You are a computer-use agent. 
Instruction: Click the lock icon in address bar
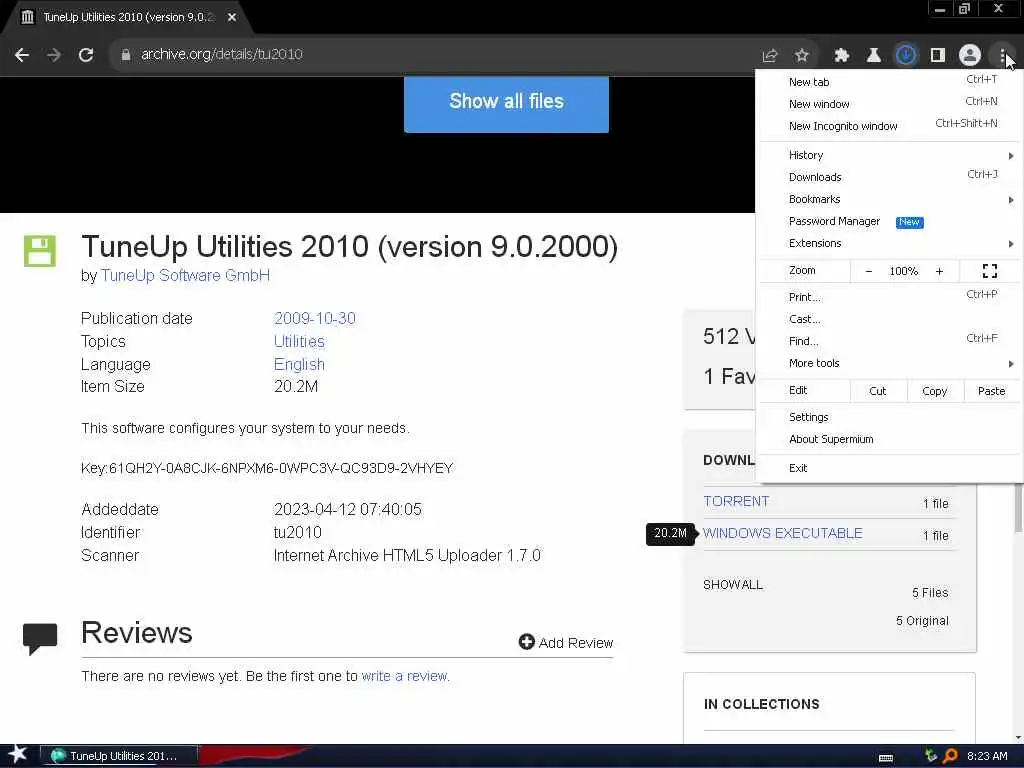[x=126, y=55]
